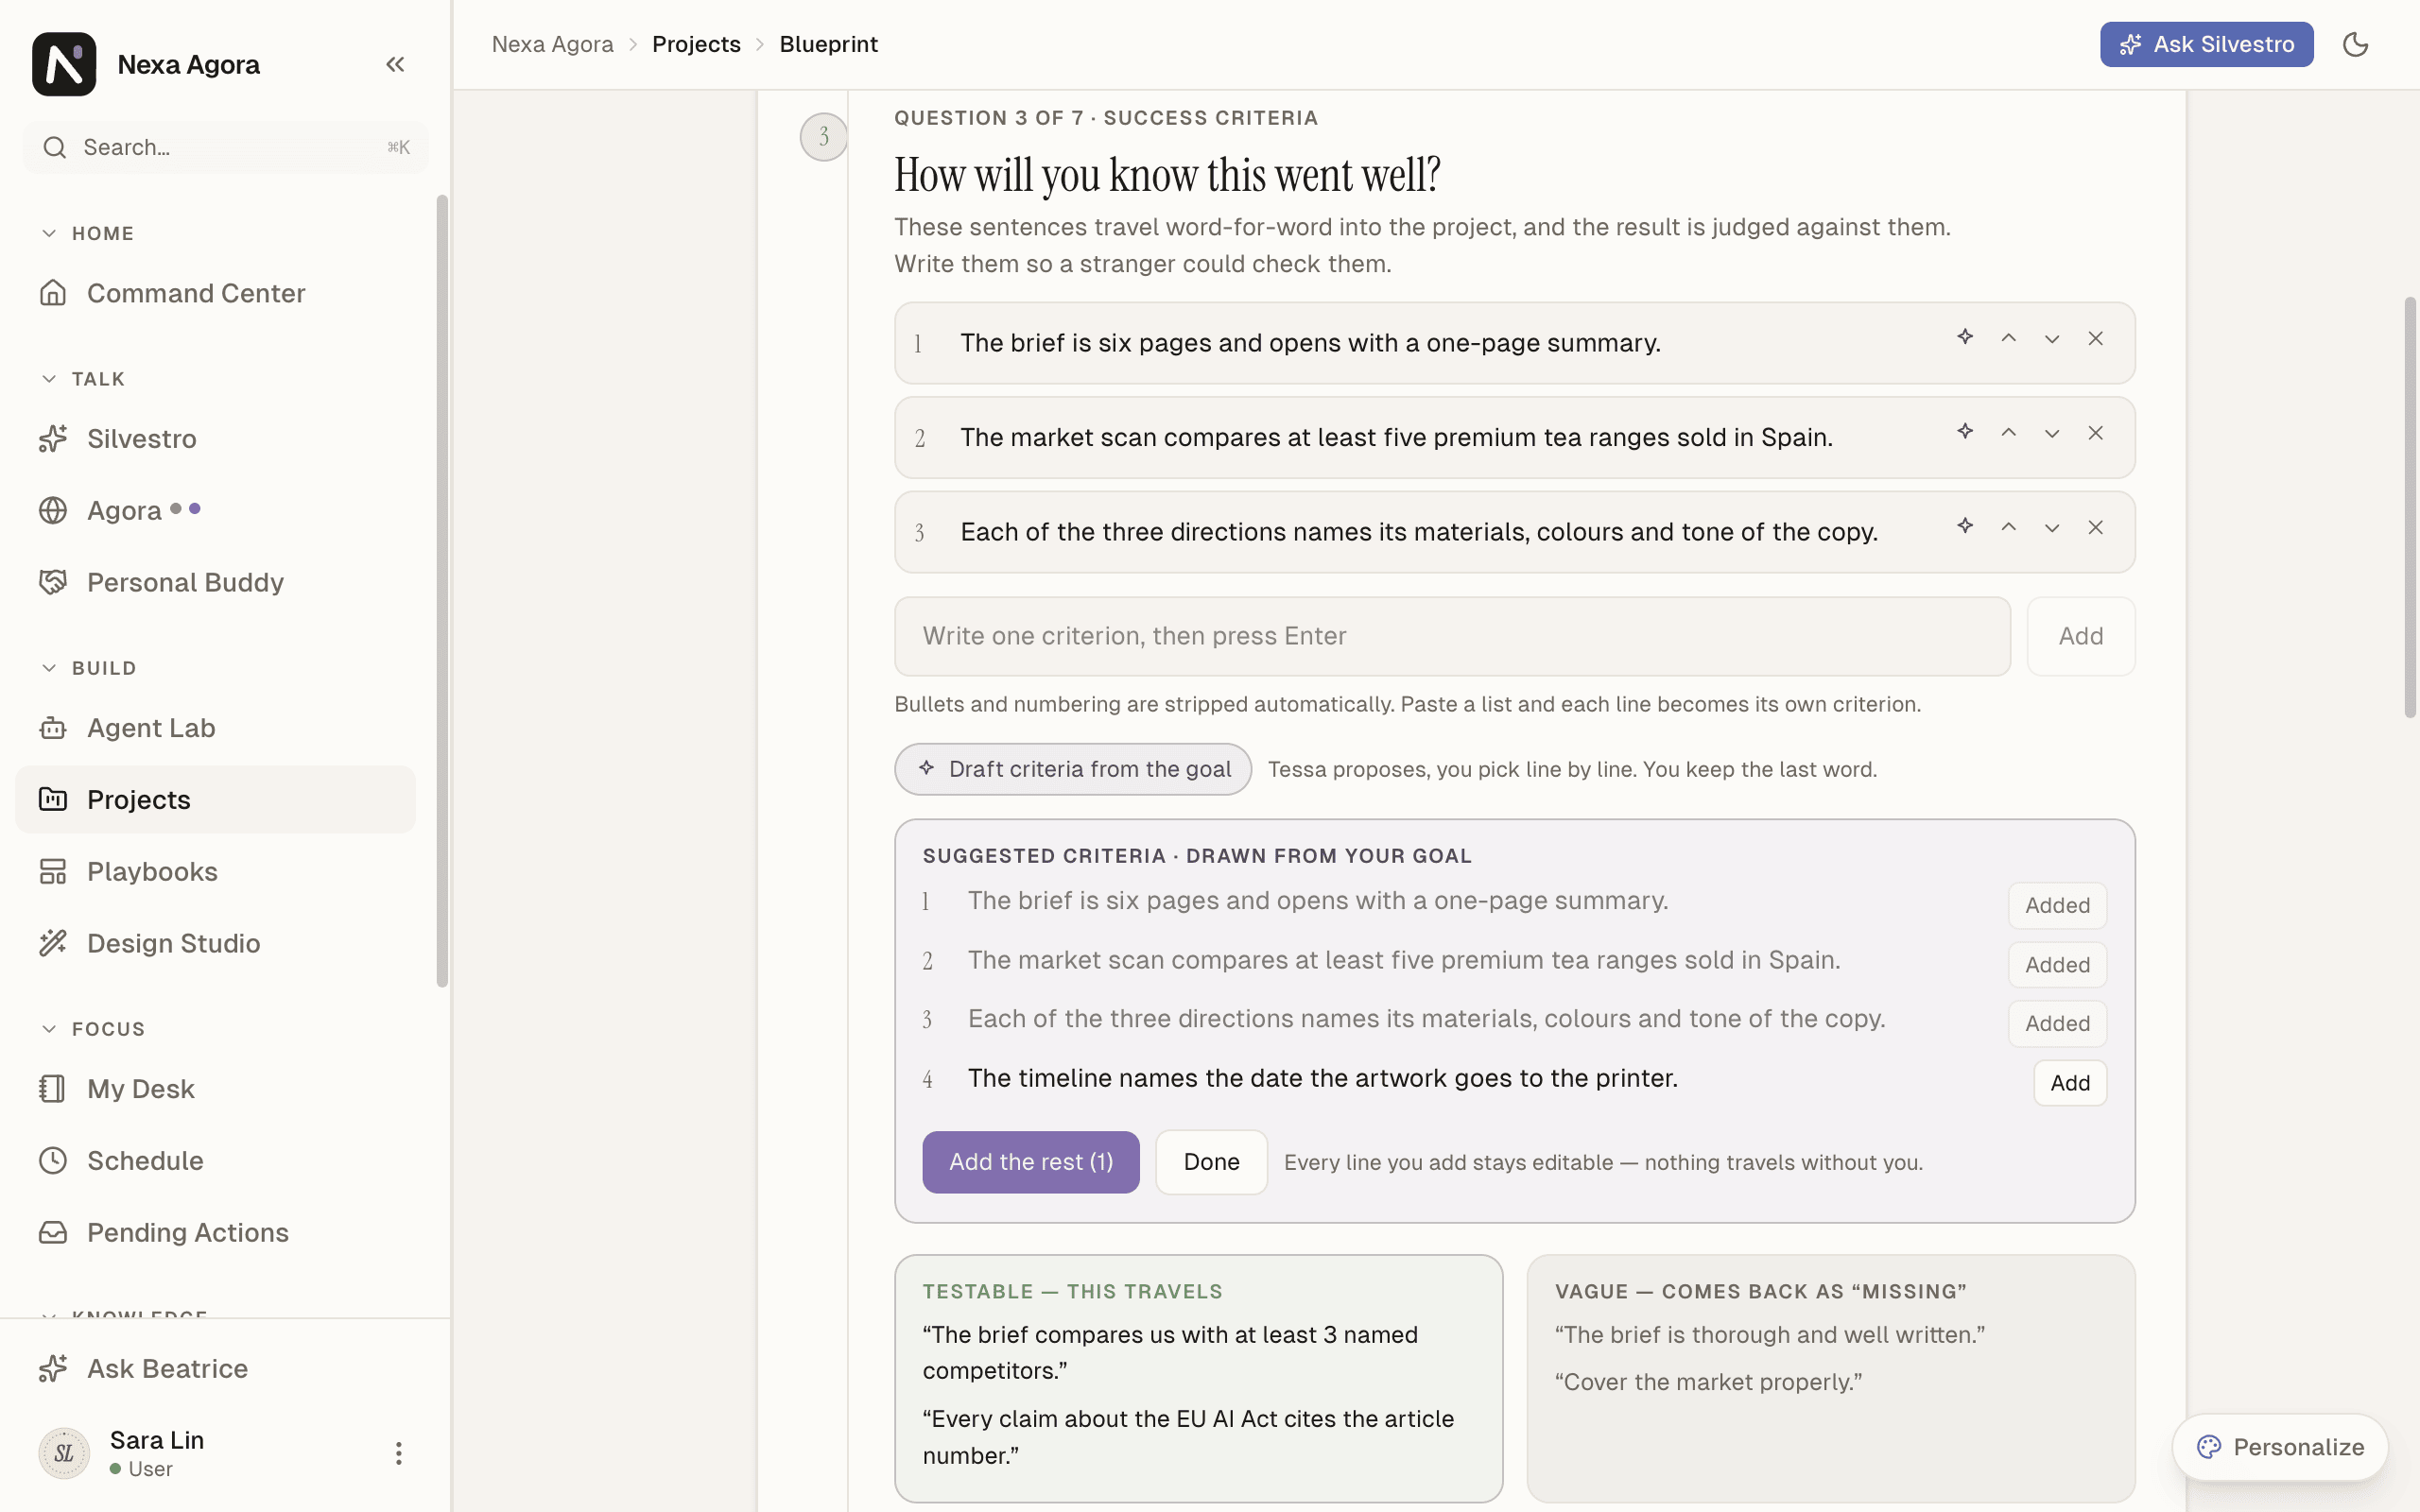Open Silvestro chat
This screenshot has height=1512, width=2420.
pyautogui.click(x=215, y=438)
